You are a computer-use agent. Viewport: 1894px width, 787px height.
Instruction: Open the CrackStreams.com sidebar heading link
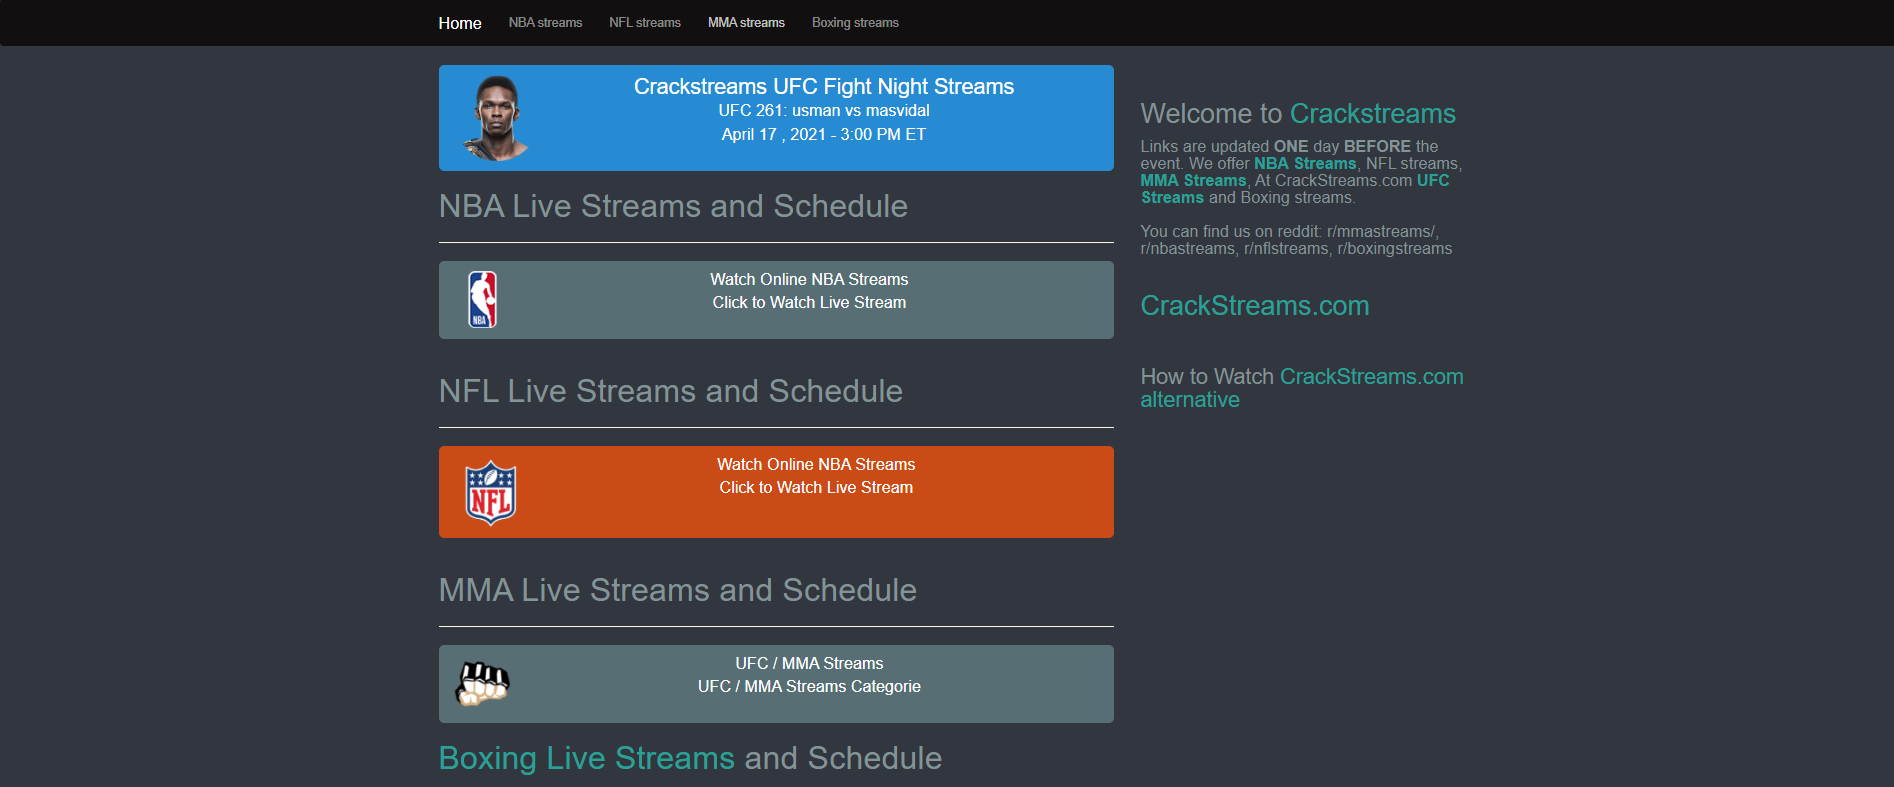point(1255,305)
